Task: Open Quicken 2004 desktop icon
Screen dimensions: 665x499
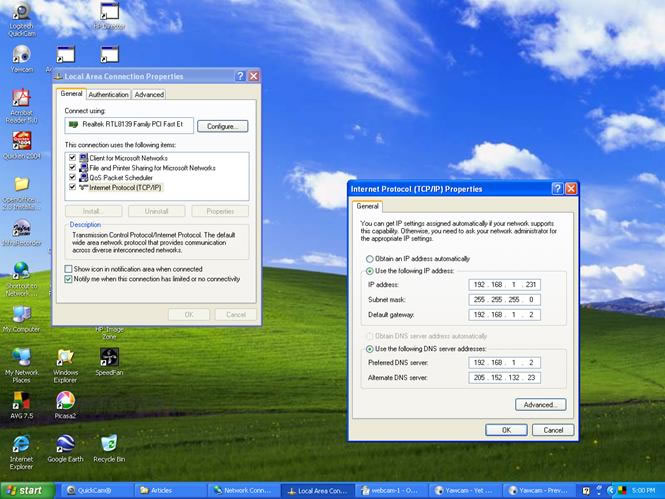Action: coord(21,145)
